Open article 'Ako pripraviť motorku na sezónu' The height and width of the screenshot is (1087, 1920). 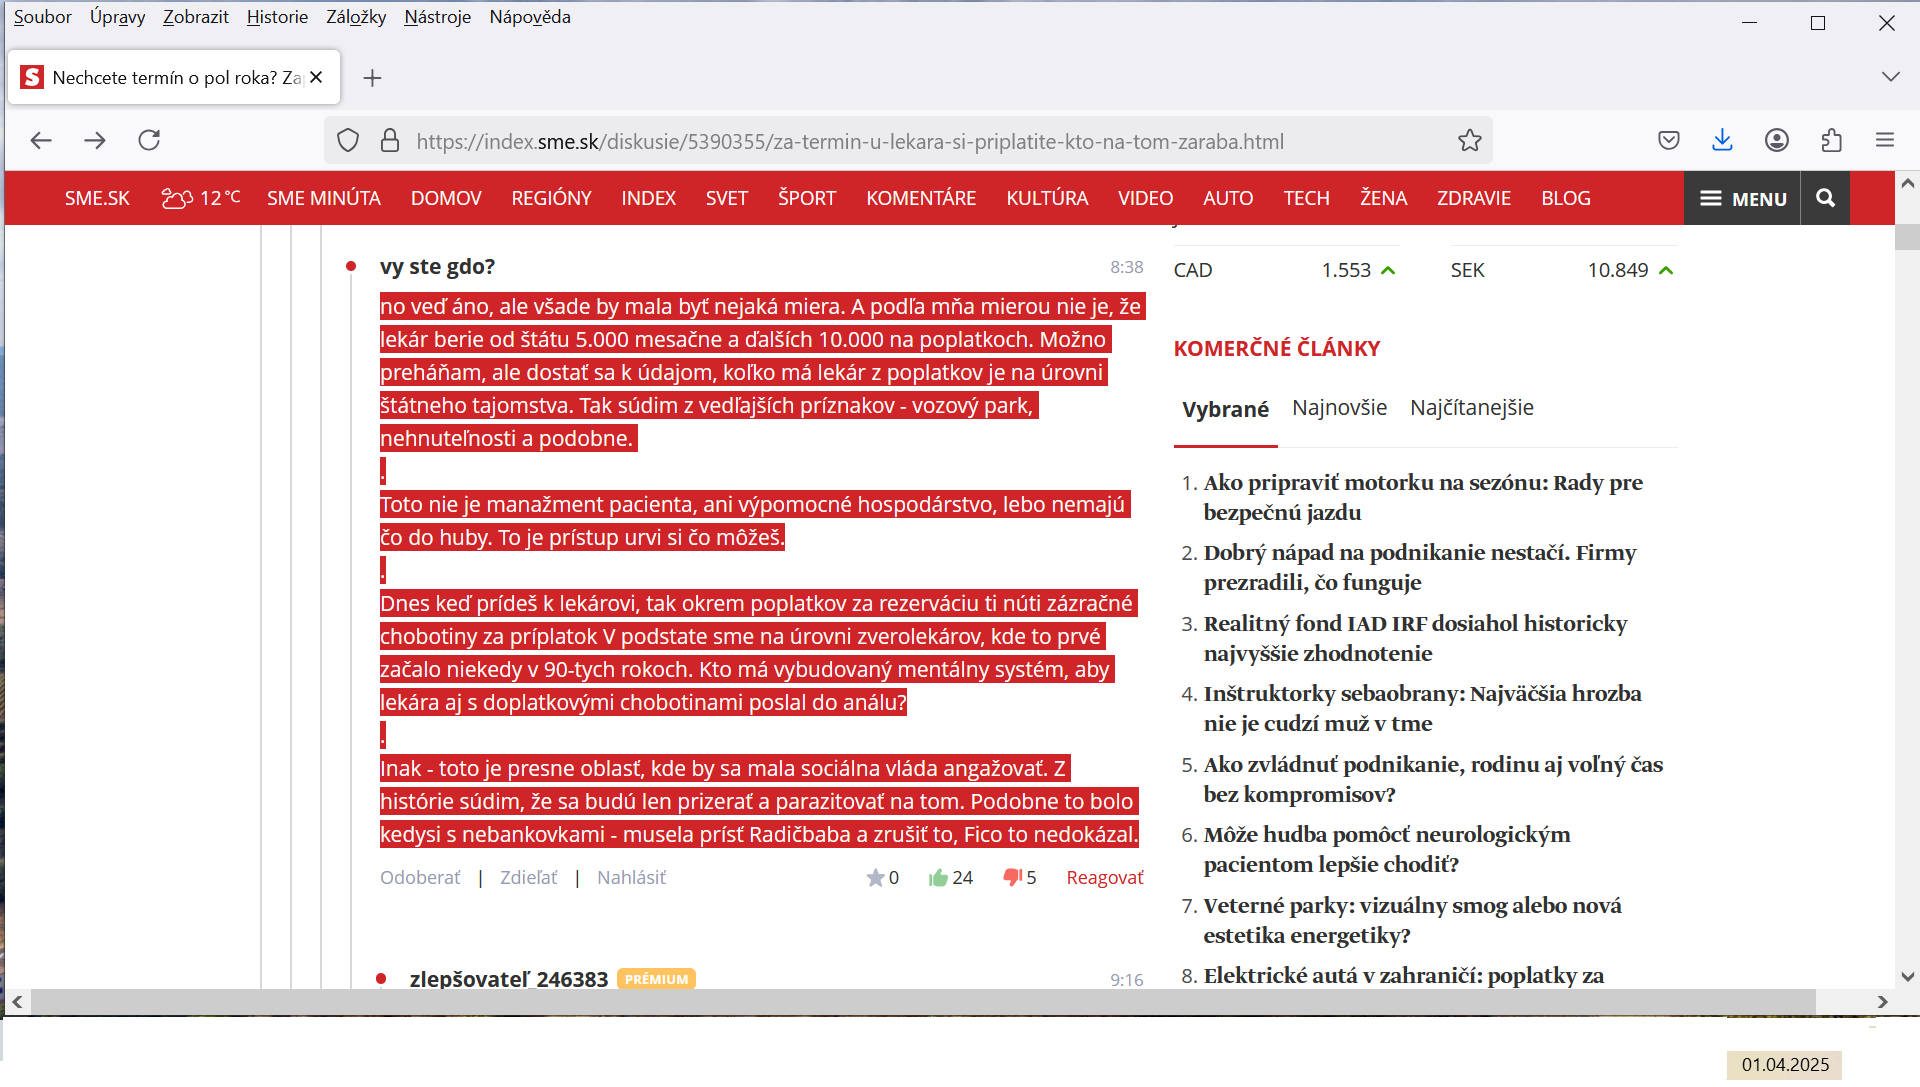[1423, 498]
